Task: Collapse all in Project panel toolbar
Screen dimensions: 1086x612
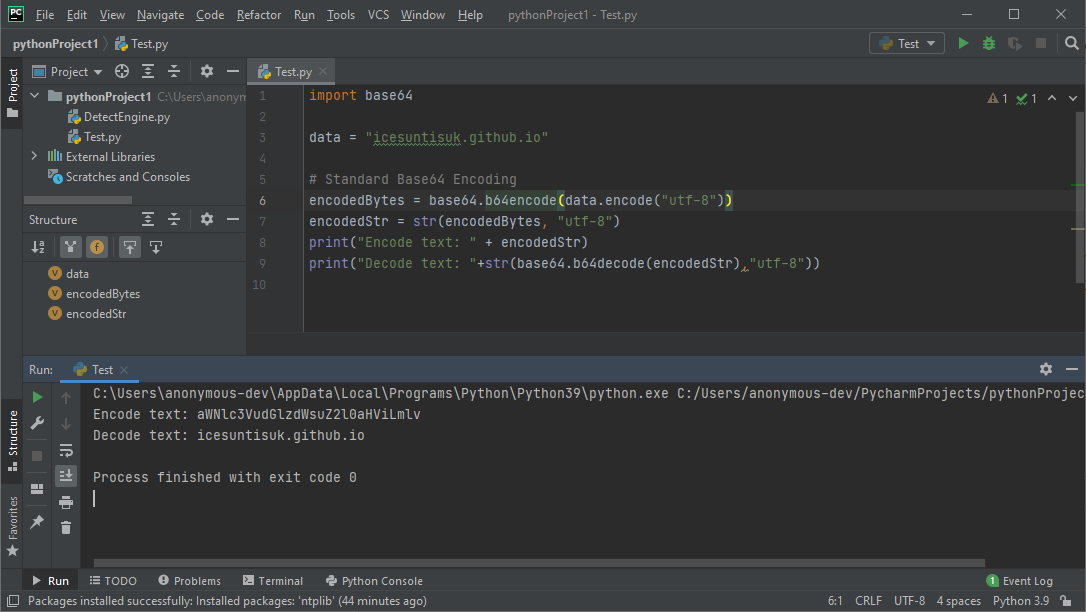Action: tap(174, 71)
